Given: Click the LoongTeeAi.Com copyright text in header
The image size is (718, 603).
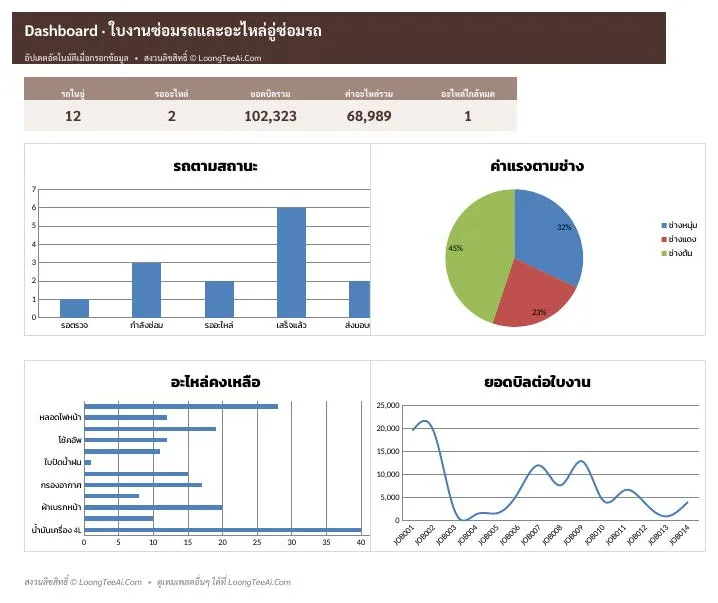Looking at the screenshot, I should 202,58.
